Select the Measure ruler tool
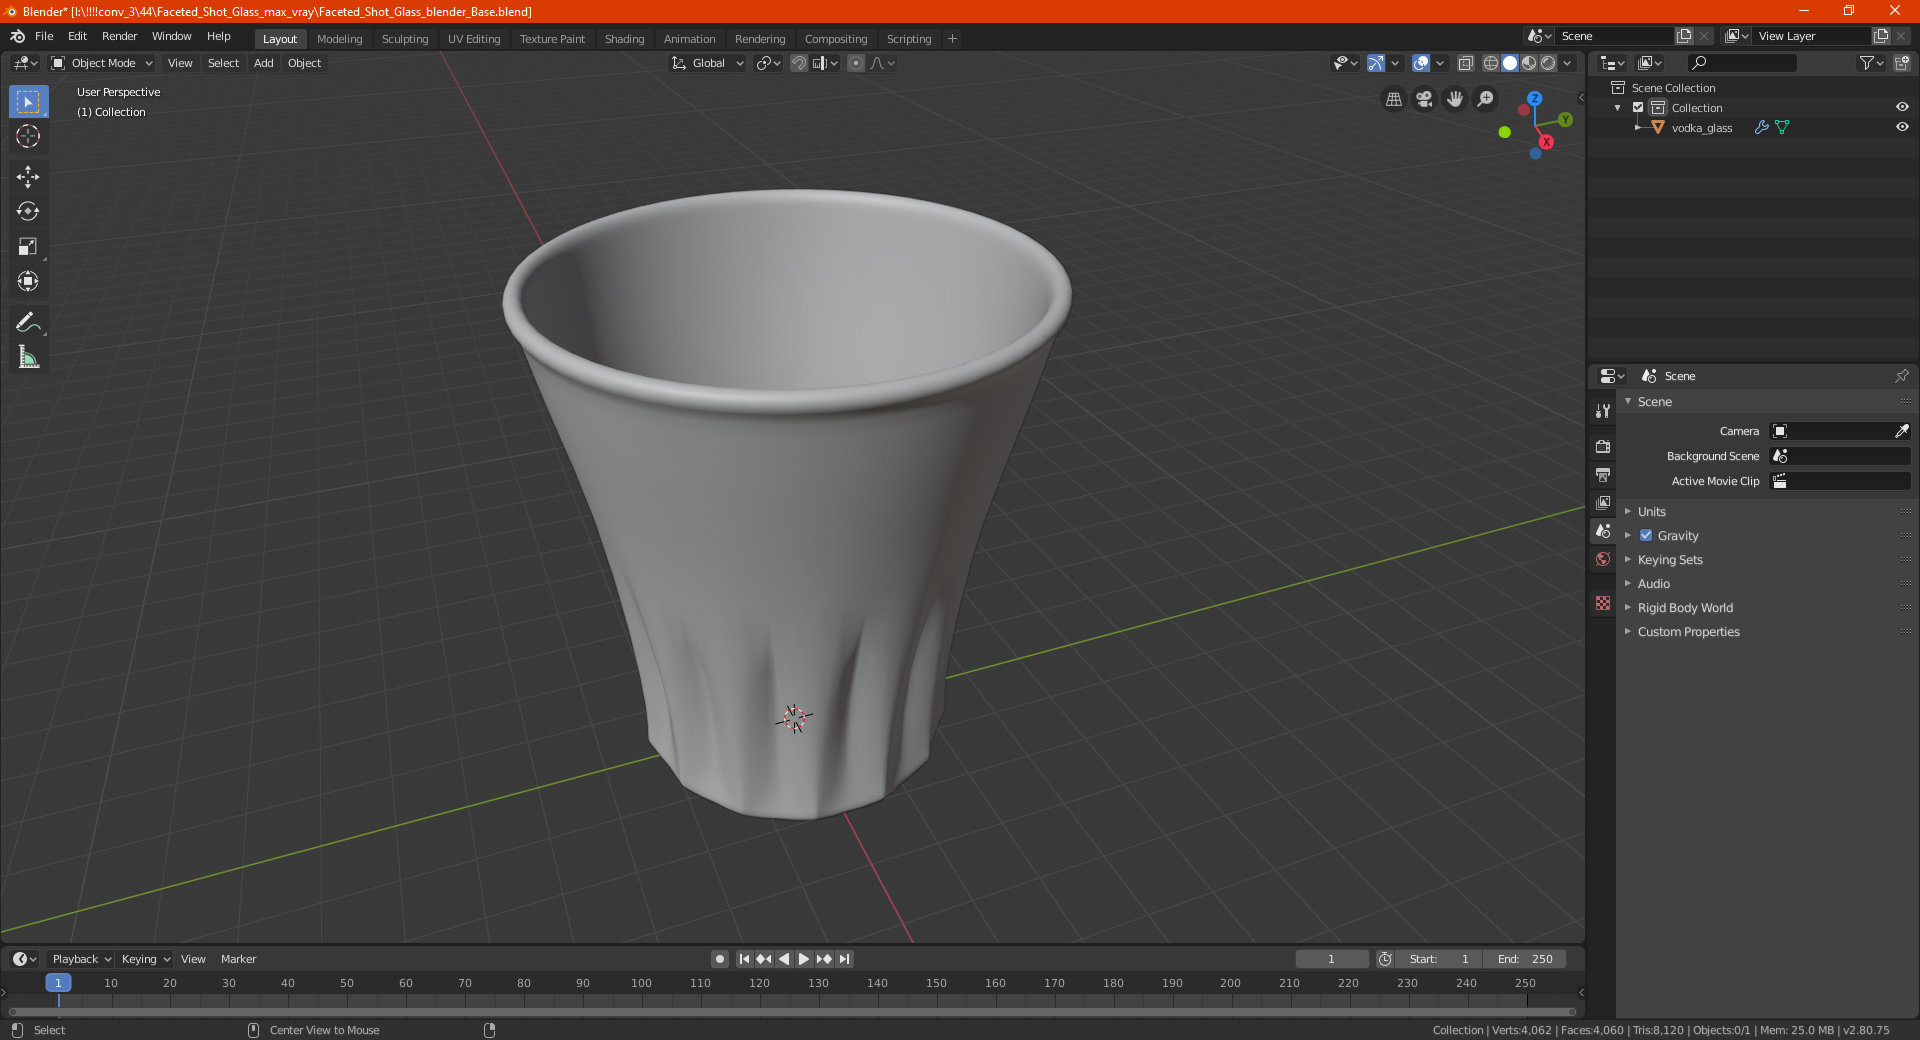Screen dimensions: 1920x1040 click(x=28, y=357)
